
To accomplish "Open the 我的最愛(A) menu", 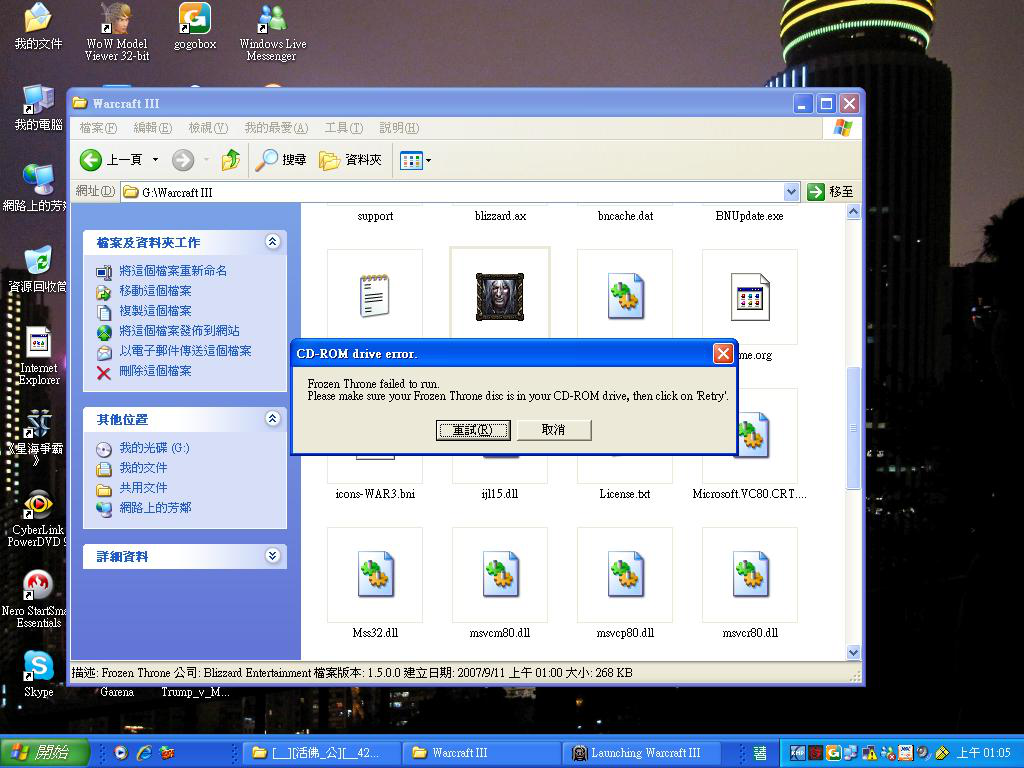I will 276,128.
